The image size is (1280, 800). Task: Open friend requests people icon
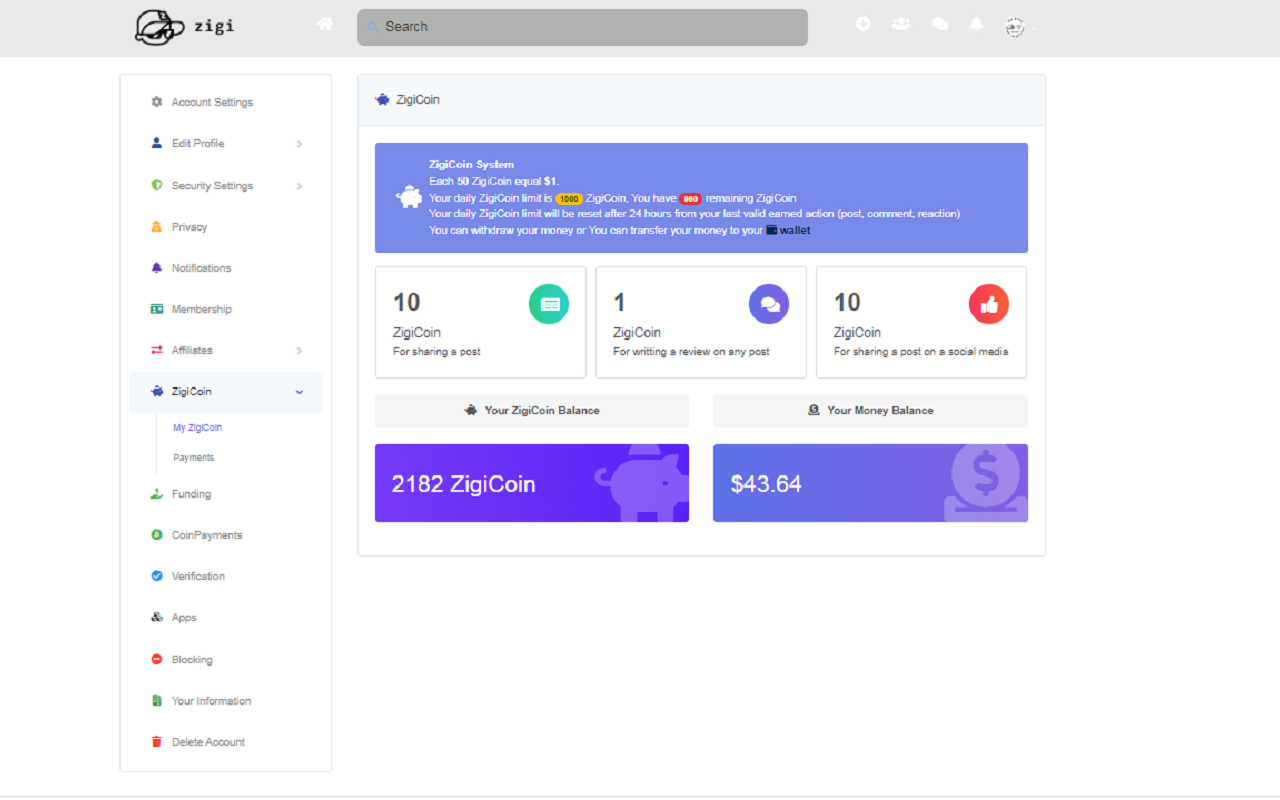point(901,24)
